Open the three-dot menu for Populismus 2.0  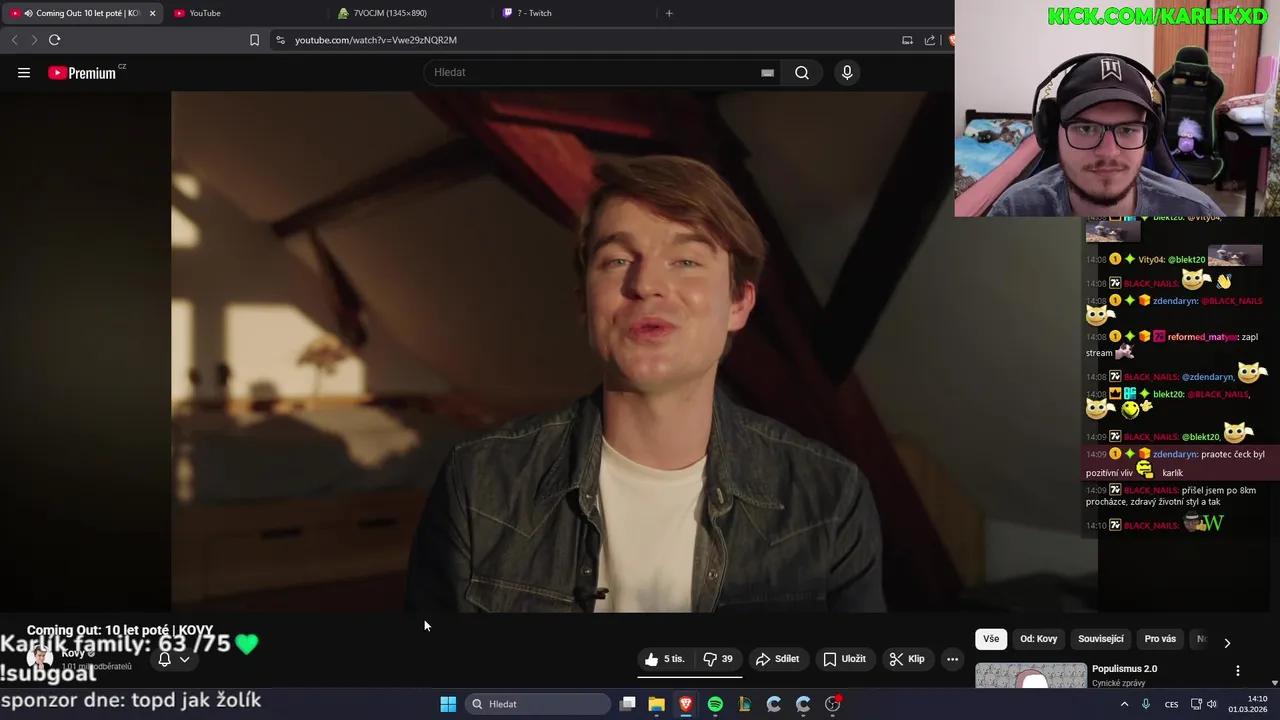point(1238,670)
